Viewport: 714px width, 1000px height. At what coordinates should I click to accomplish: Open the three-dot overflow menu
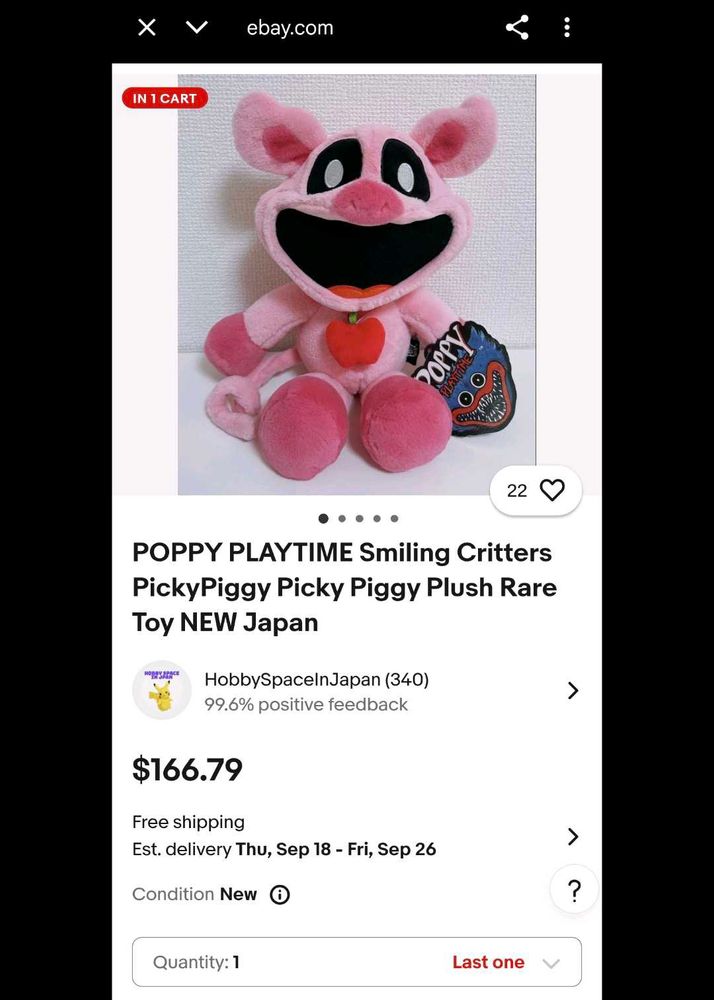point(567,28)
